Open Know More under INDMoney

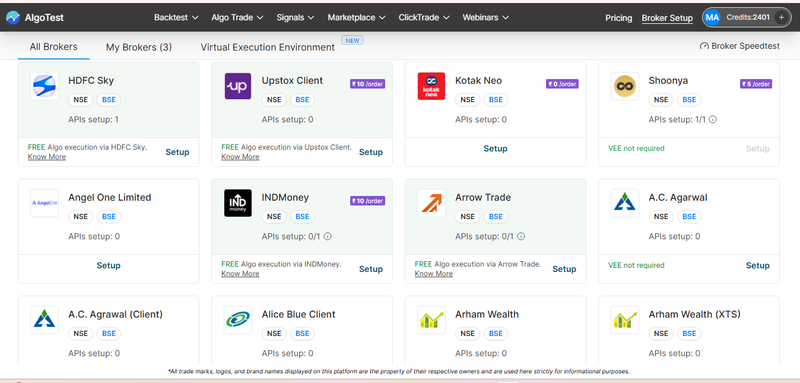pos(240,274)
